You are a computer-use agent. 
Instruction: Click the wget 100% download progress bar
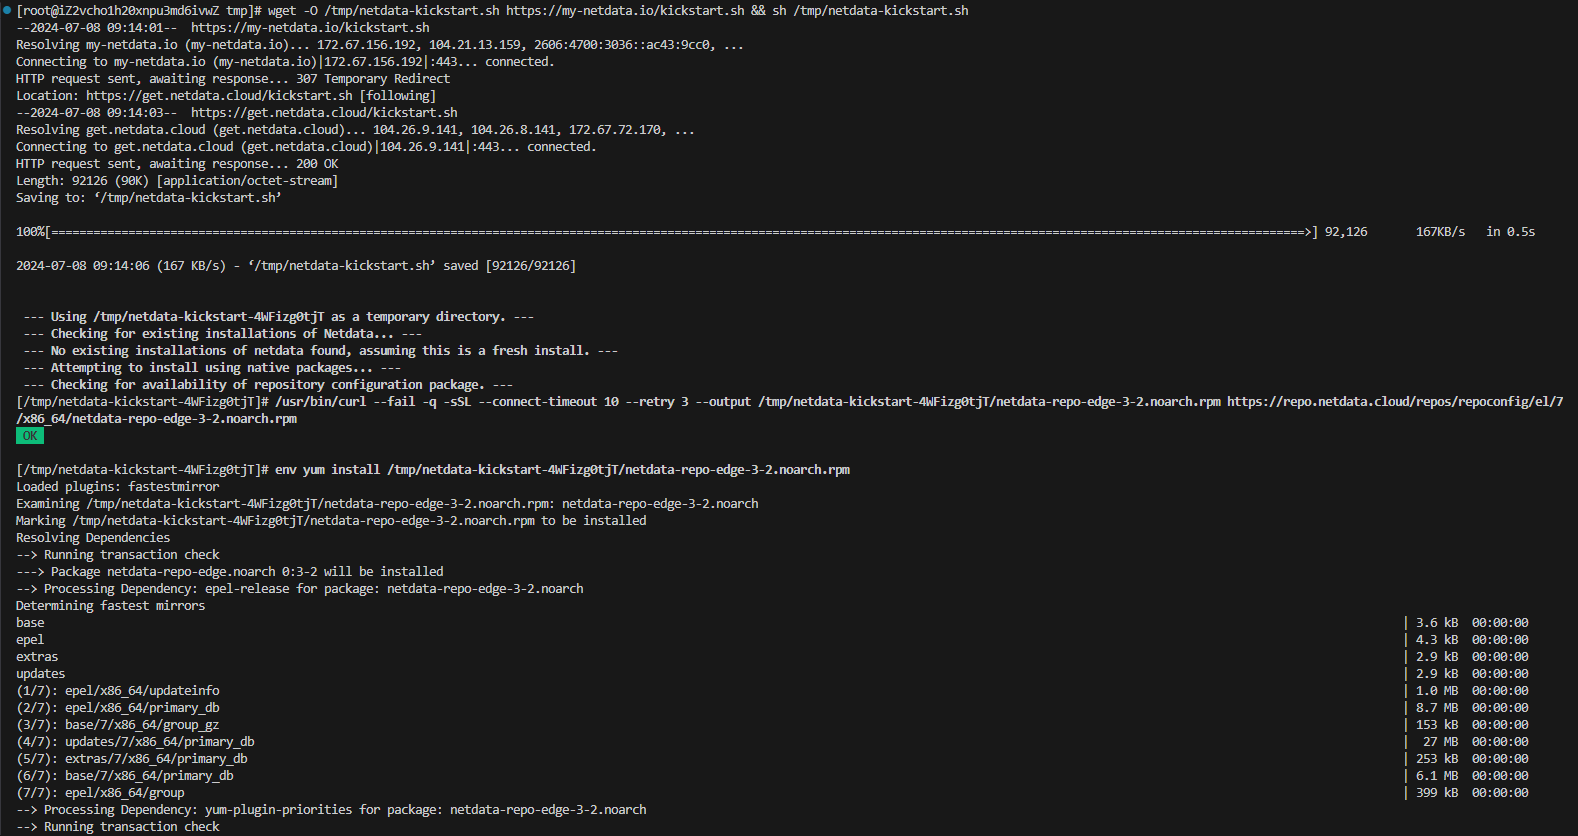click(x=680, y=232)
